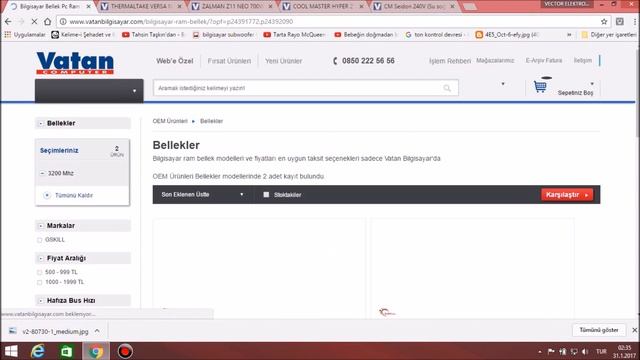The width and height of the screenshot is (640, 360).
Task: Launch Internet Explorer from taskbar
Action: pos(38,351)
